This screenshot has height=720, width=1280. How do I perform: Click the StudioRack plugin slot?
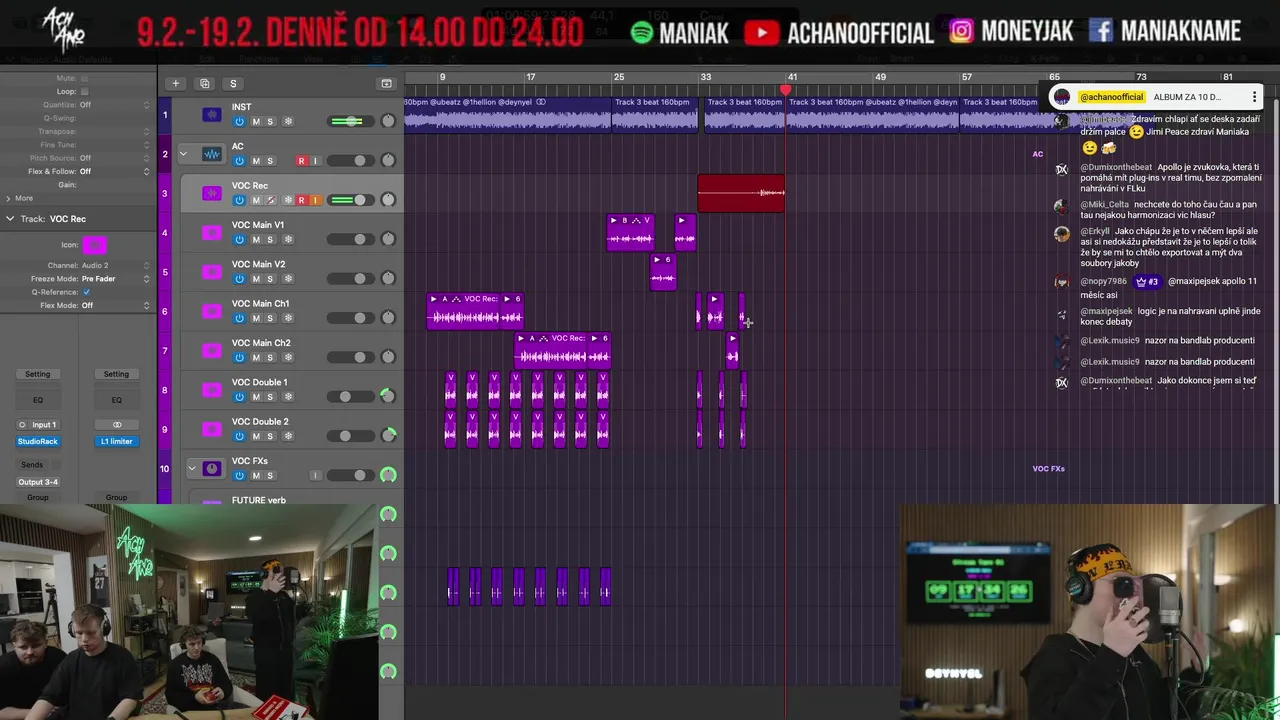[37, 441]
